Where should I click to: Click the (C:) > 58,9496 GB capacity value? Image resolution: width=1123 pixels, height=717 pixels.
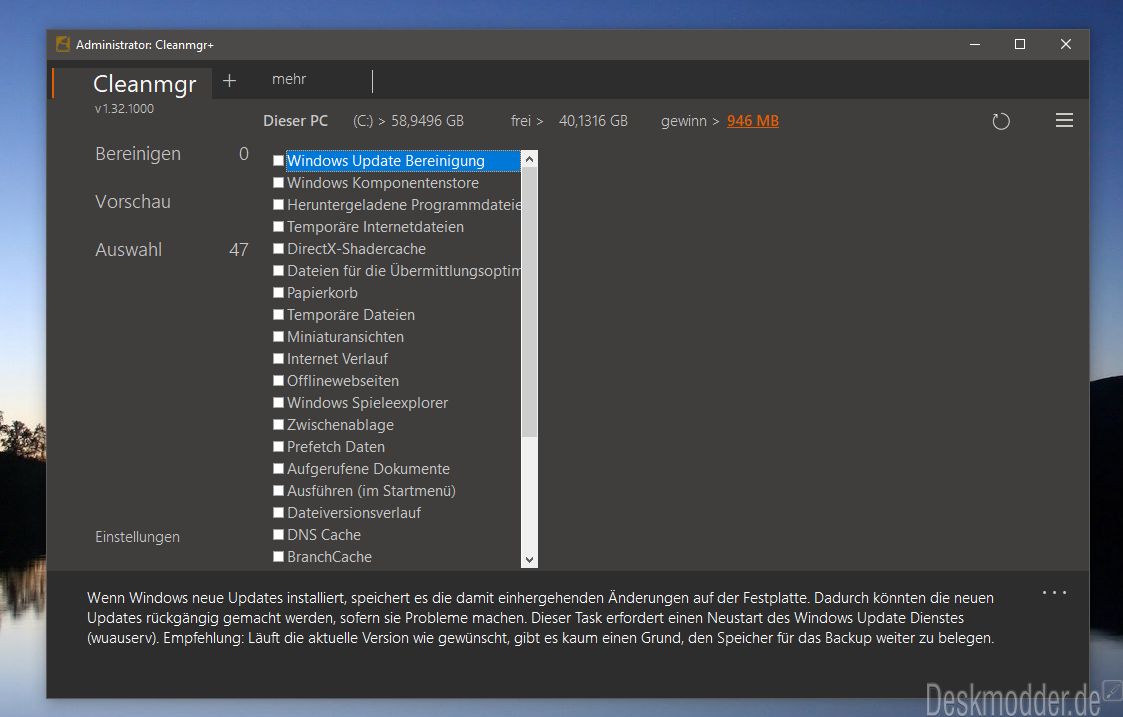[408, 121]
